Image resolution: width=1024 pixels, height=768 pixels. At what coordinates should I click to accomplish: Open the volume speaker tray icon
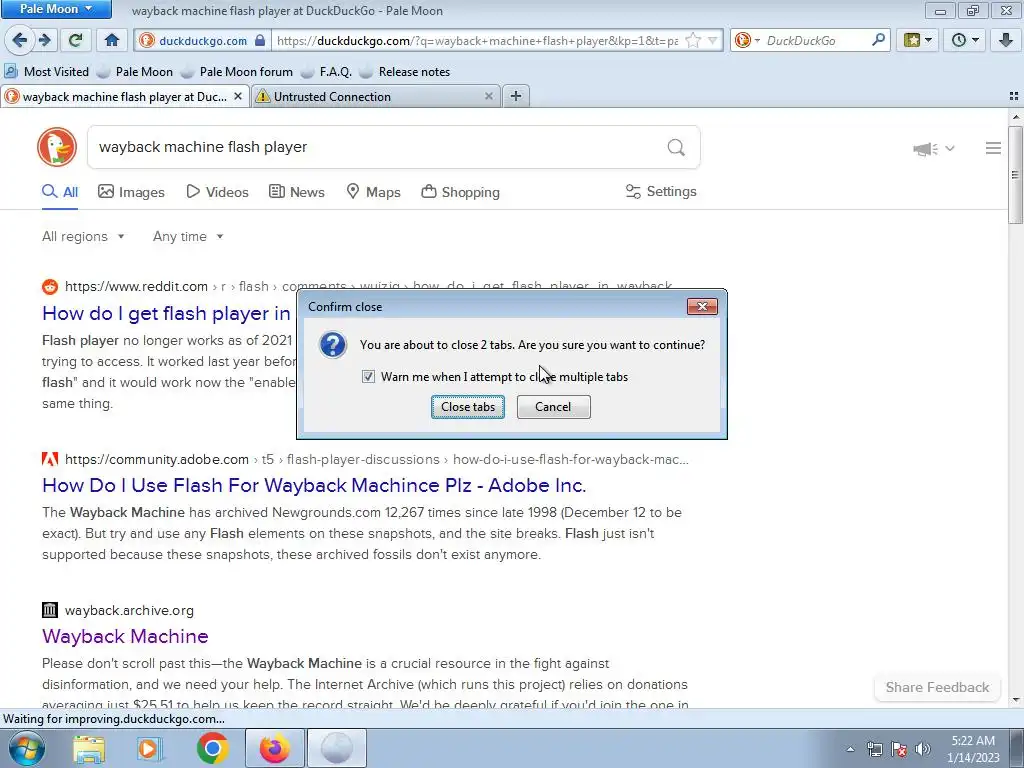point(923,749)
